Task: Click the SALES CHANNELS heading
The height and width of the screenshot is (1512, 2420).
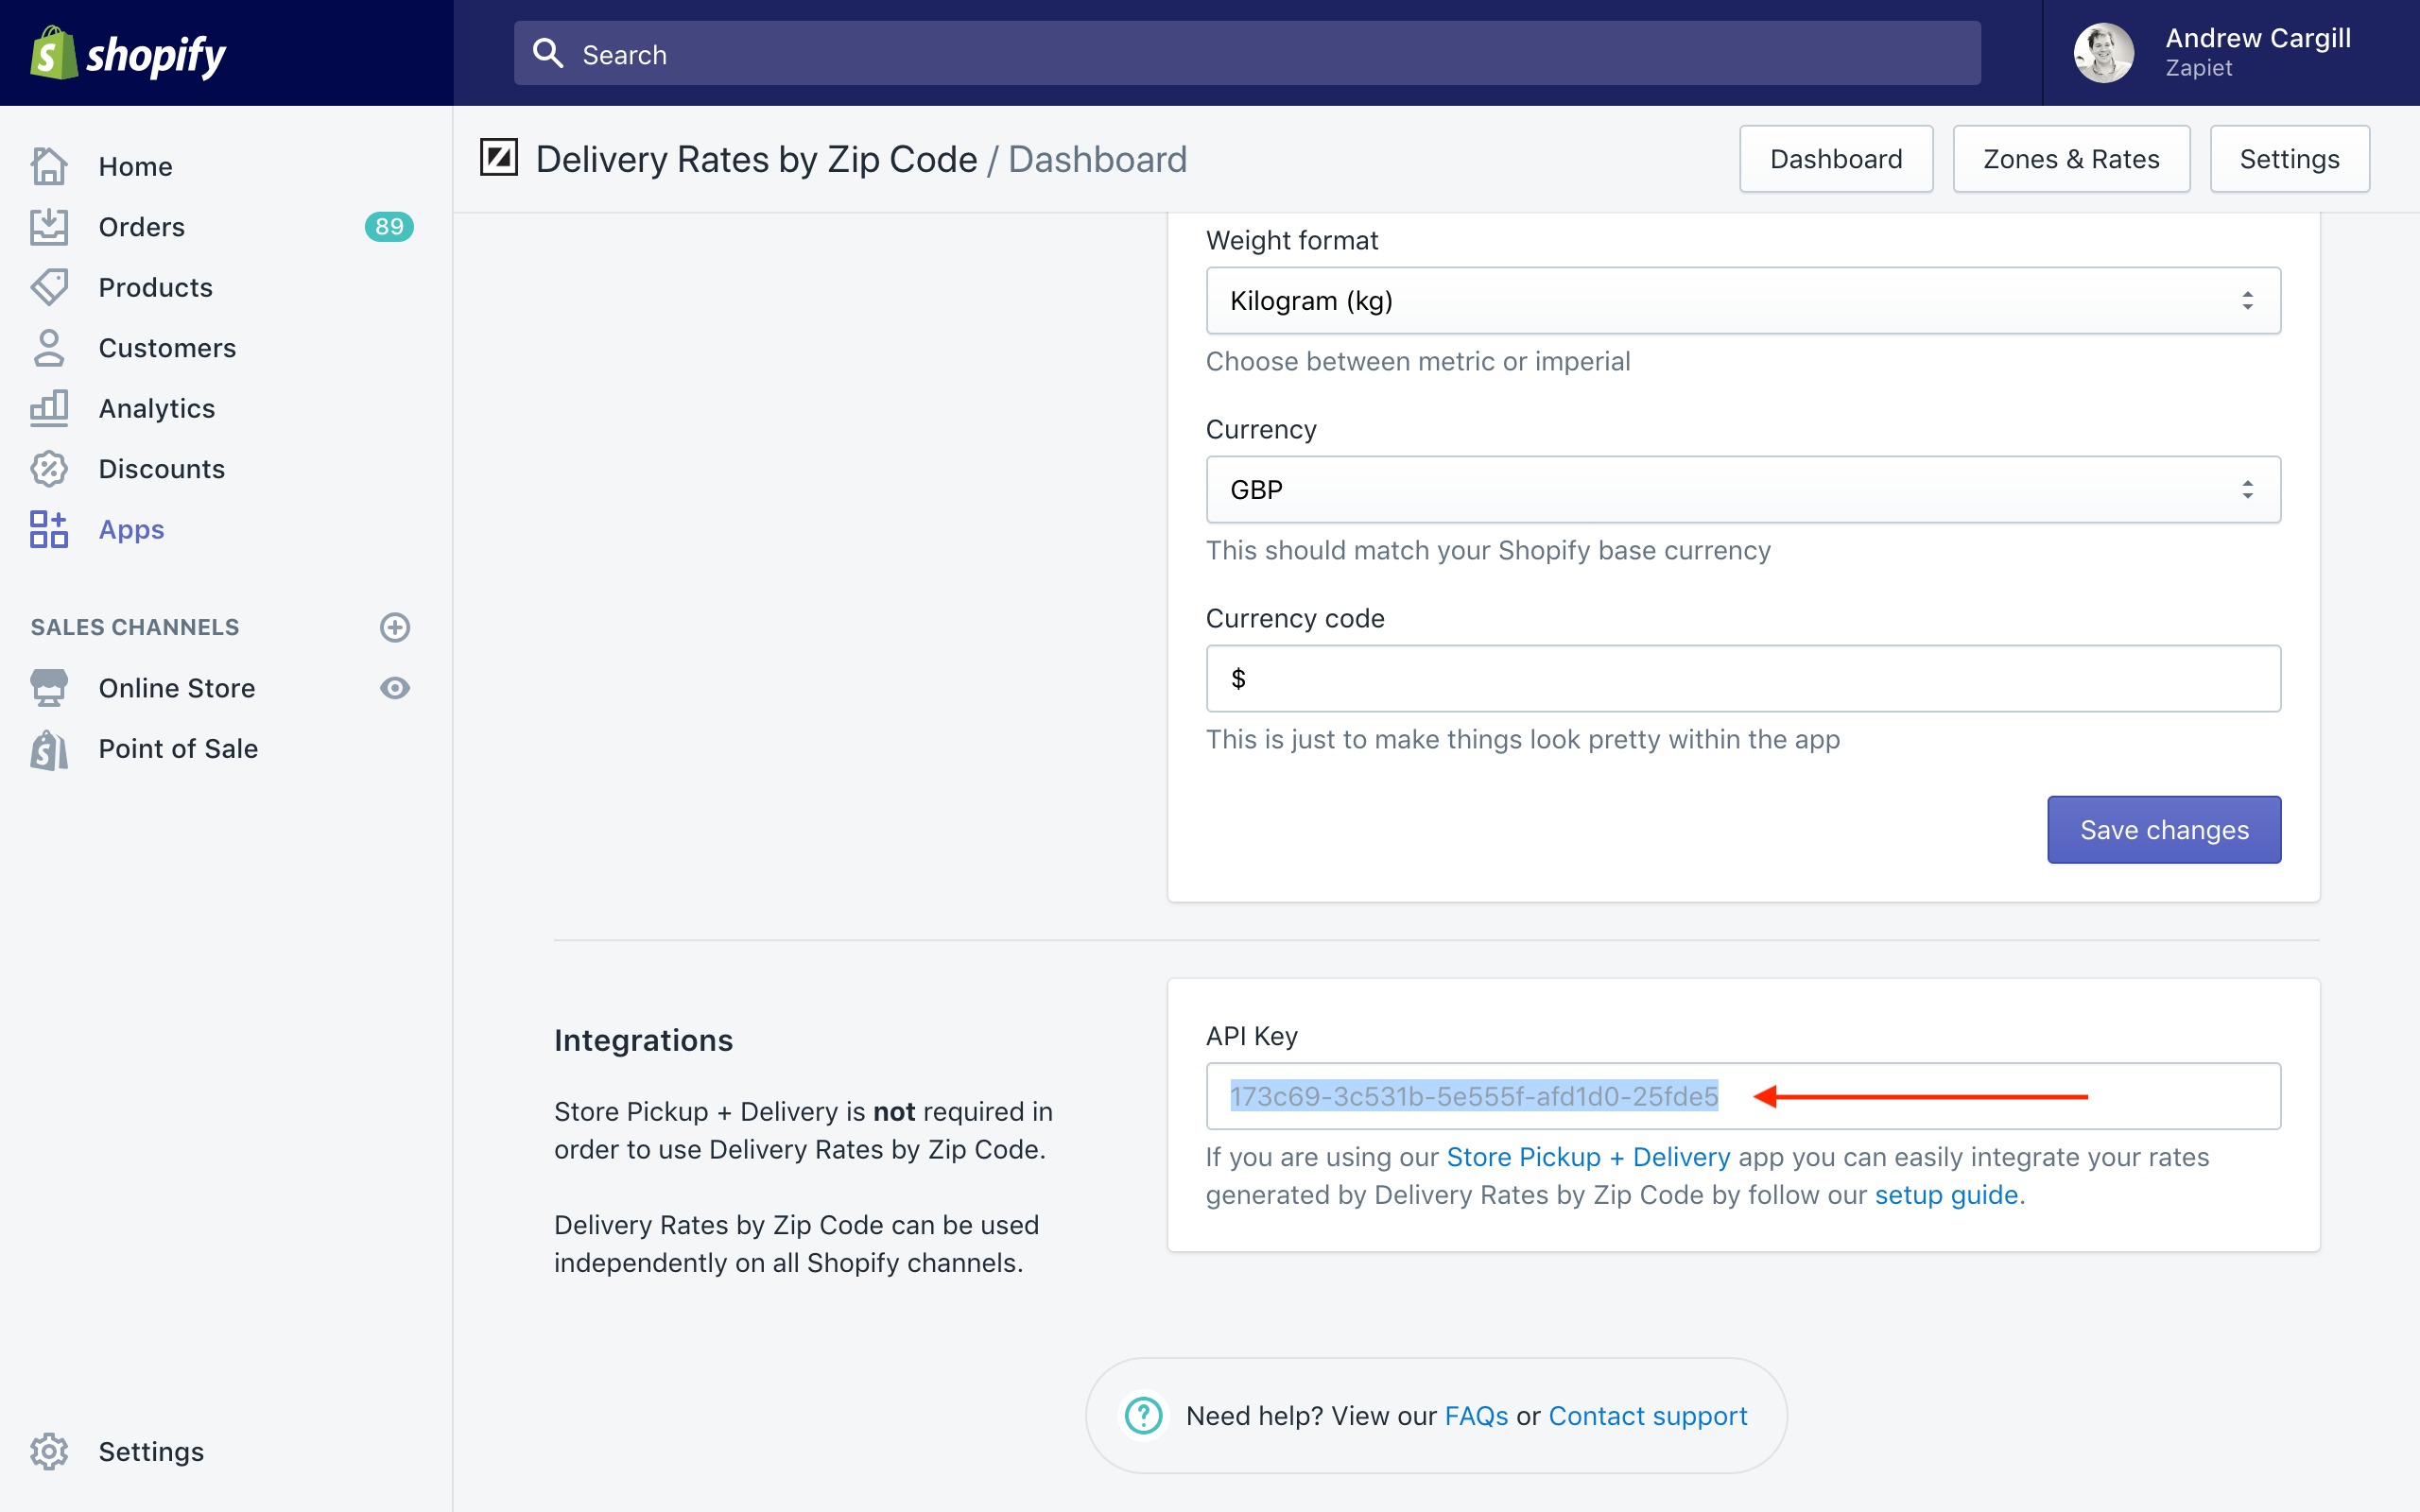Action: [x=135, y=627]
